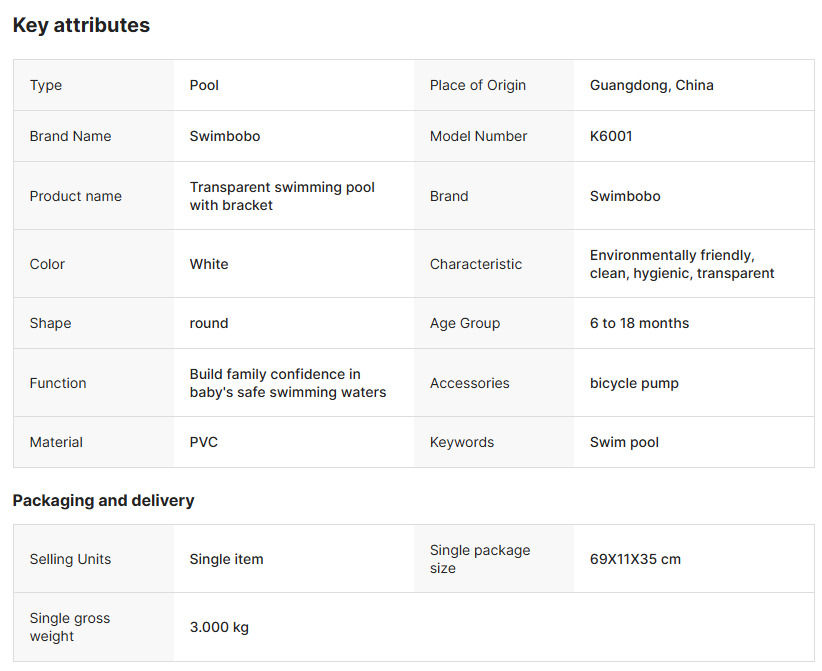Click the bicycle pump accessories value
Screen dimensions: 822x671
coord(633,383)
